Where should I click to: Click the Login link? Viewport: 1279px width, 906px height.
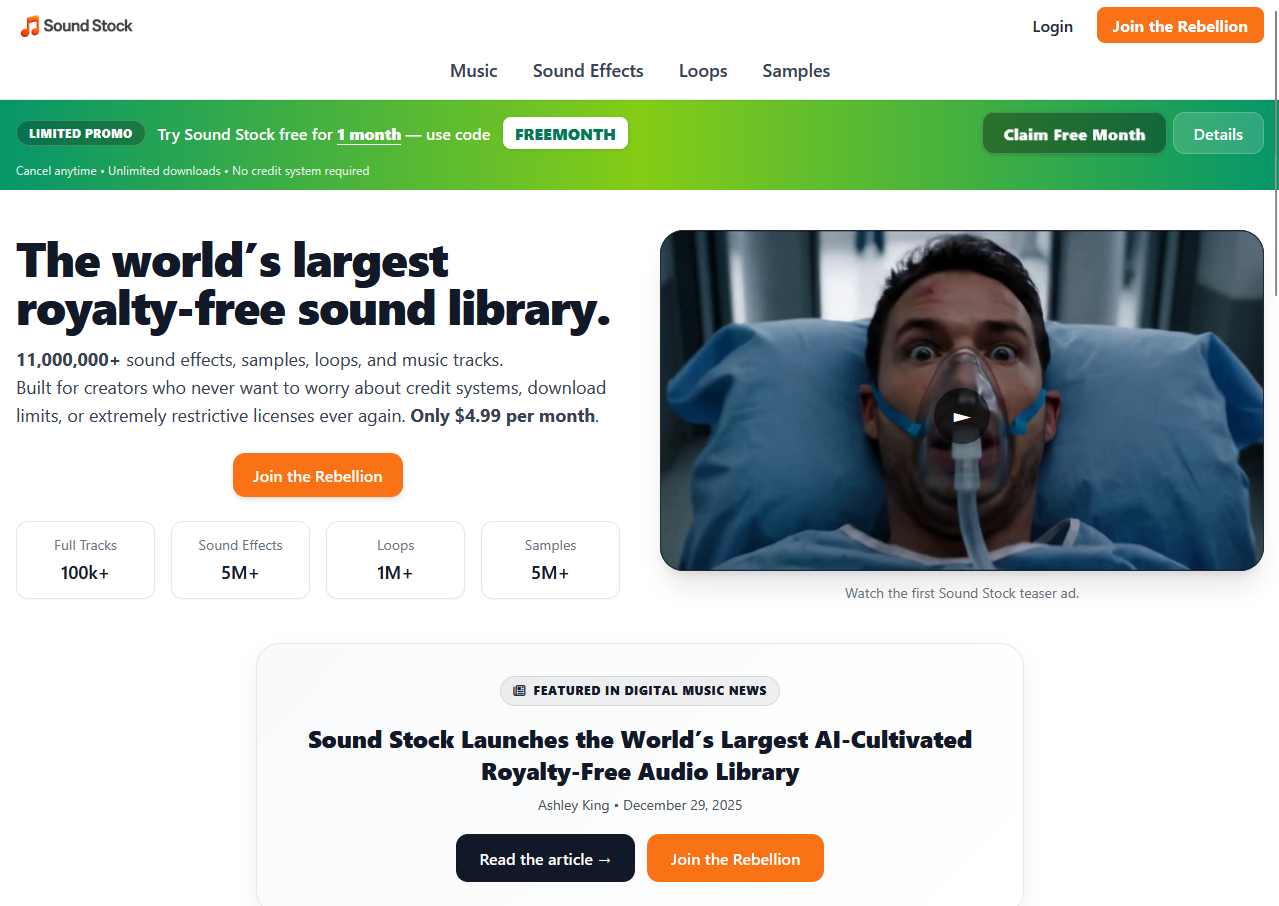(1052, 26)
